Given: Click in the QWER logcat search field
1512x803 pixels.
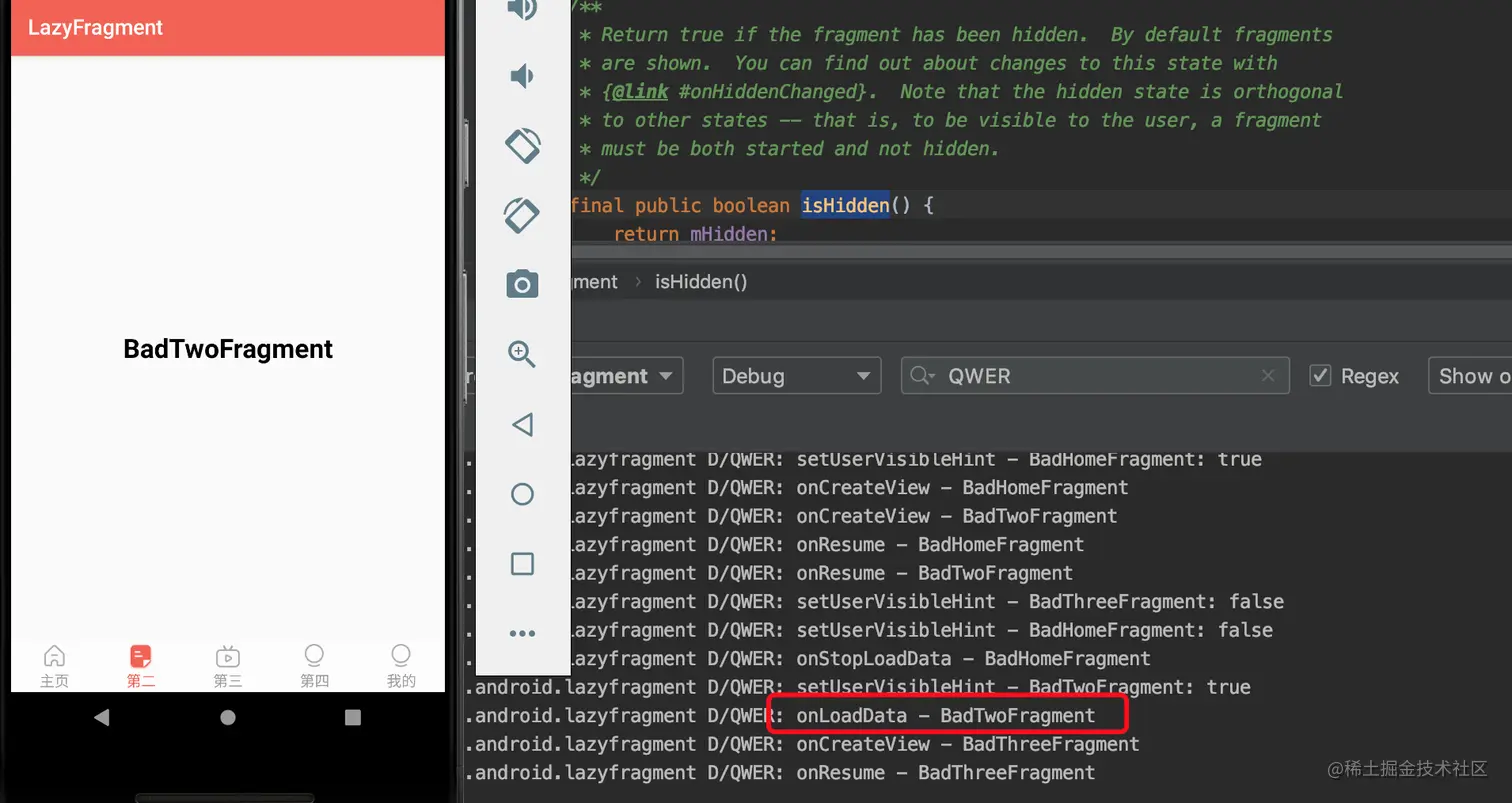Looking at the screenshot, I should click(1095, 376).
